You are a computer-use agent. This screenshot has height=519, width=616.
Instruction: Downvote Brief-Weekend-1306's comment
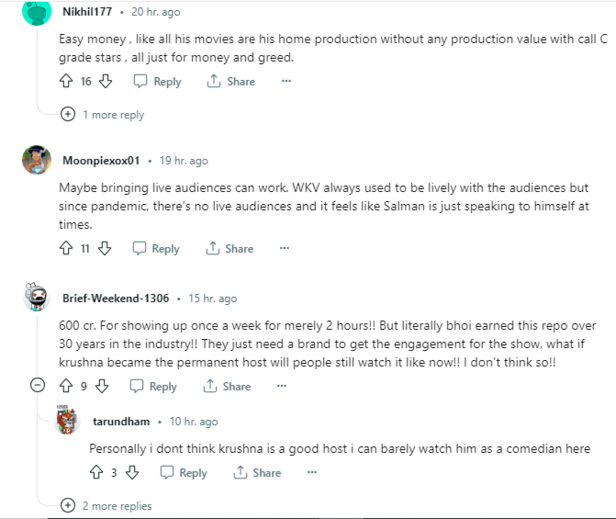coord(101,386)
